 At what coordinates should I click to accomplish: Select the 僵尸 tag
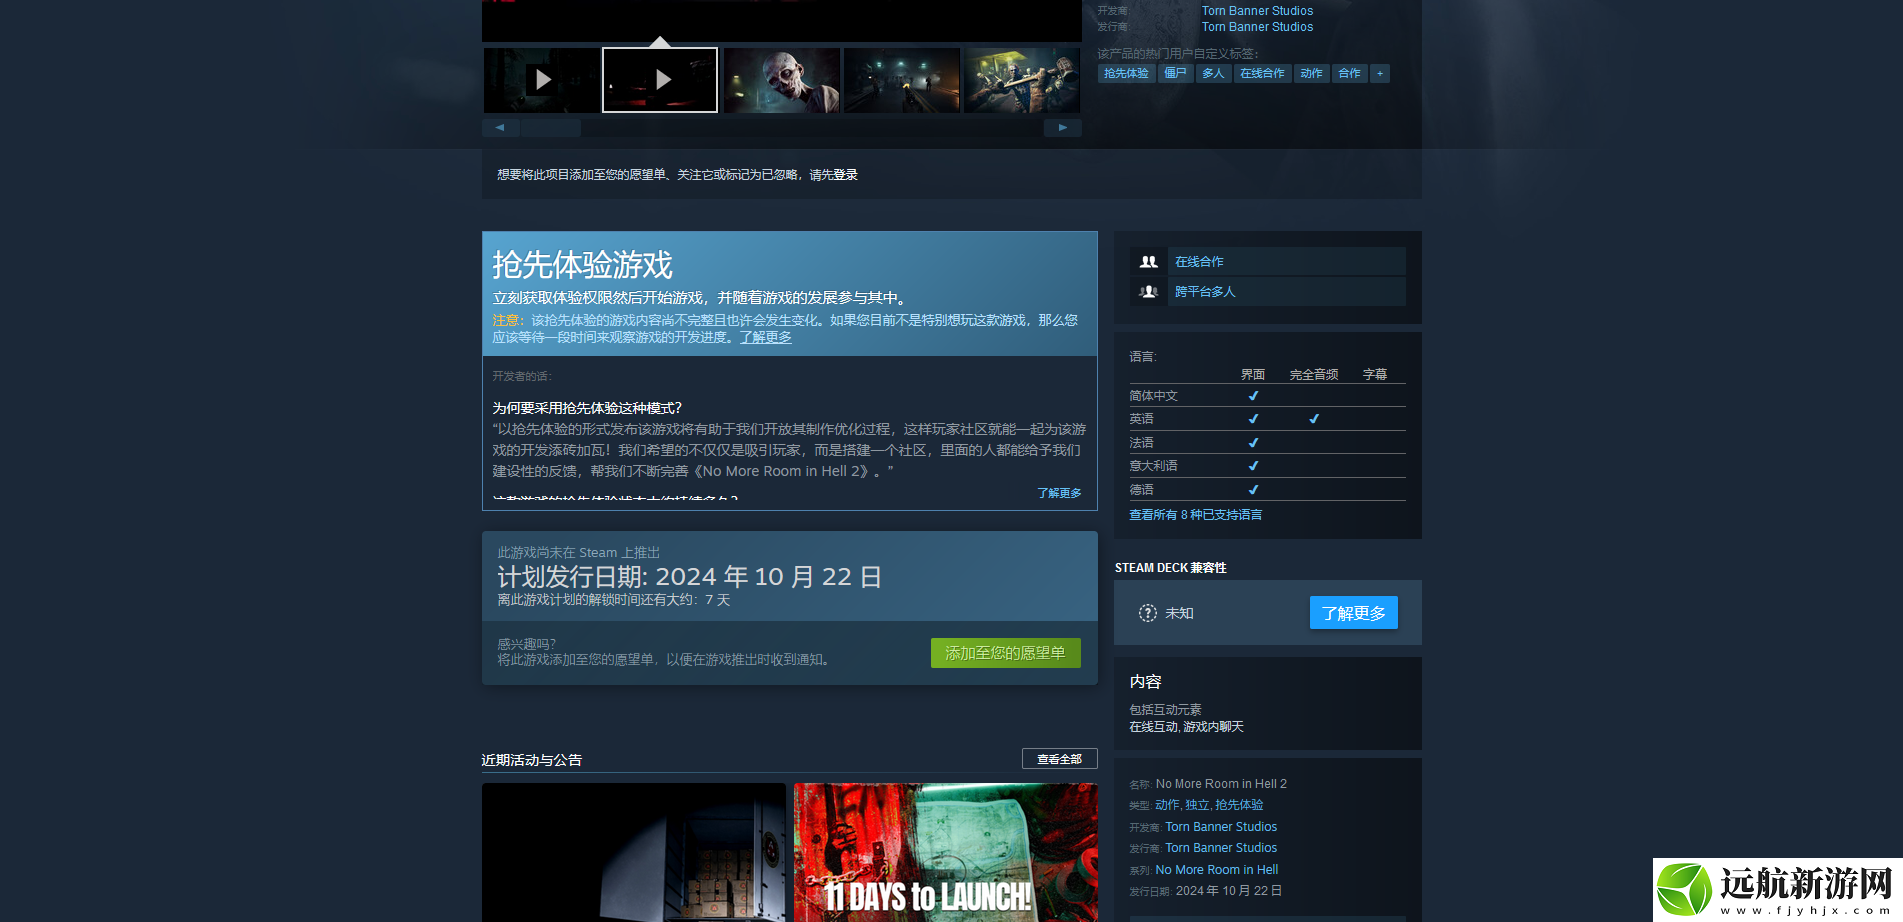1175,73
